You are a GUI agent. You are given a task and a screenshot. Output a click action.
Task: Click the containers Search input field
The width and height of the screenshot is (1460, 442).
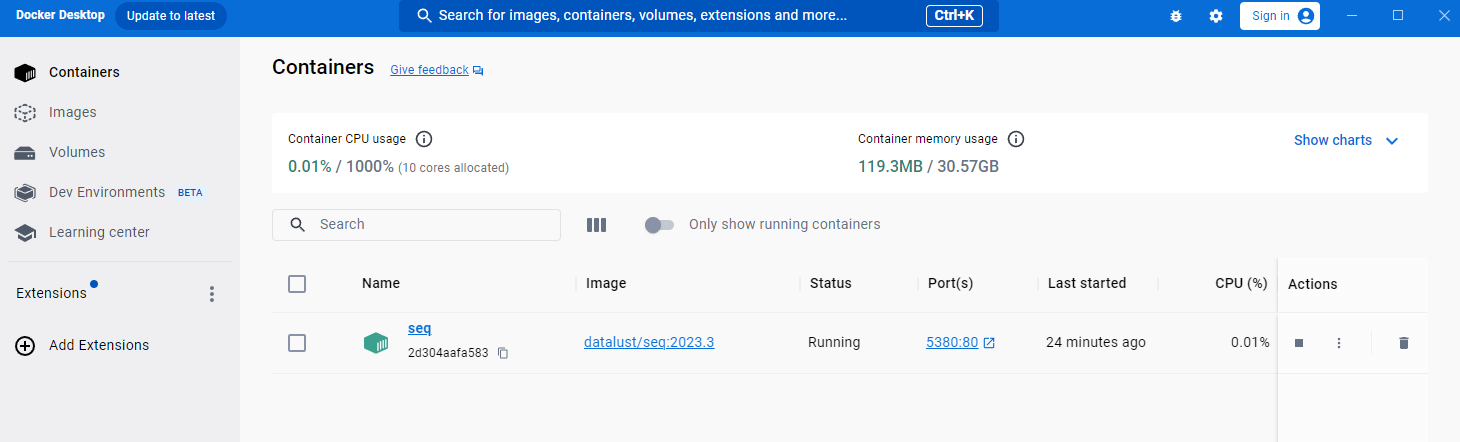pyautogui.click(x=416, y=225)
